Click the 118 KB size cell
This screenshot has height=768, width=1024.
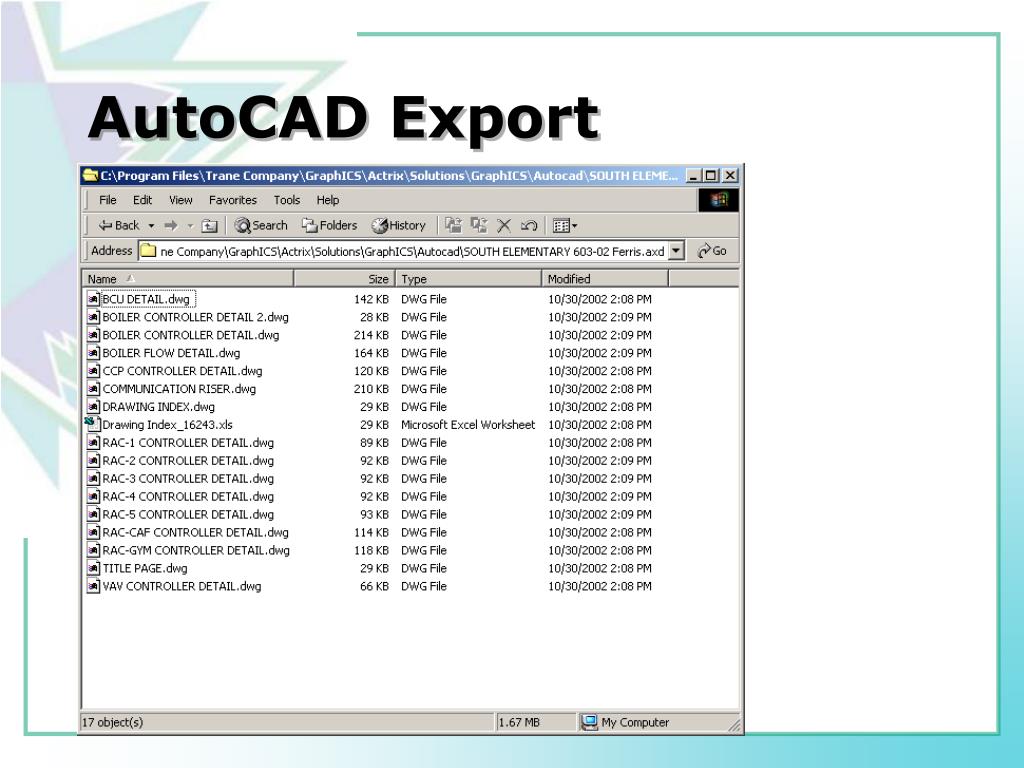(371, 551)
